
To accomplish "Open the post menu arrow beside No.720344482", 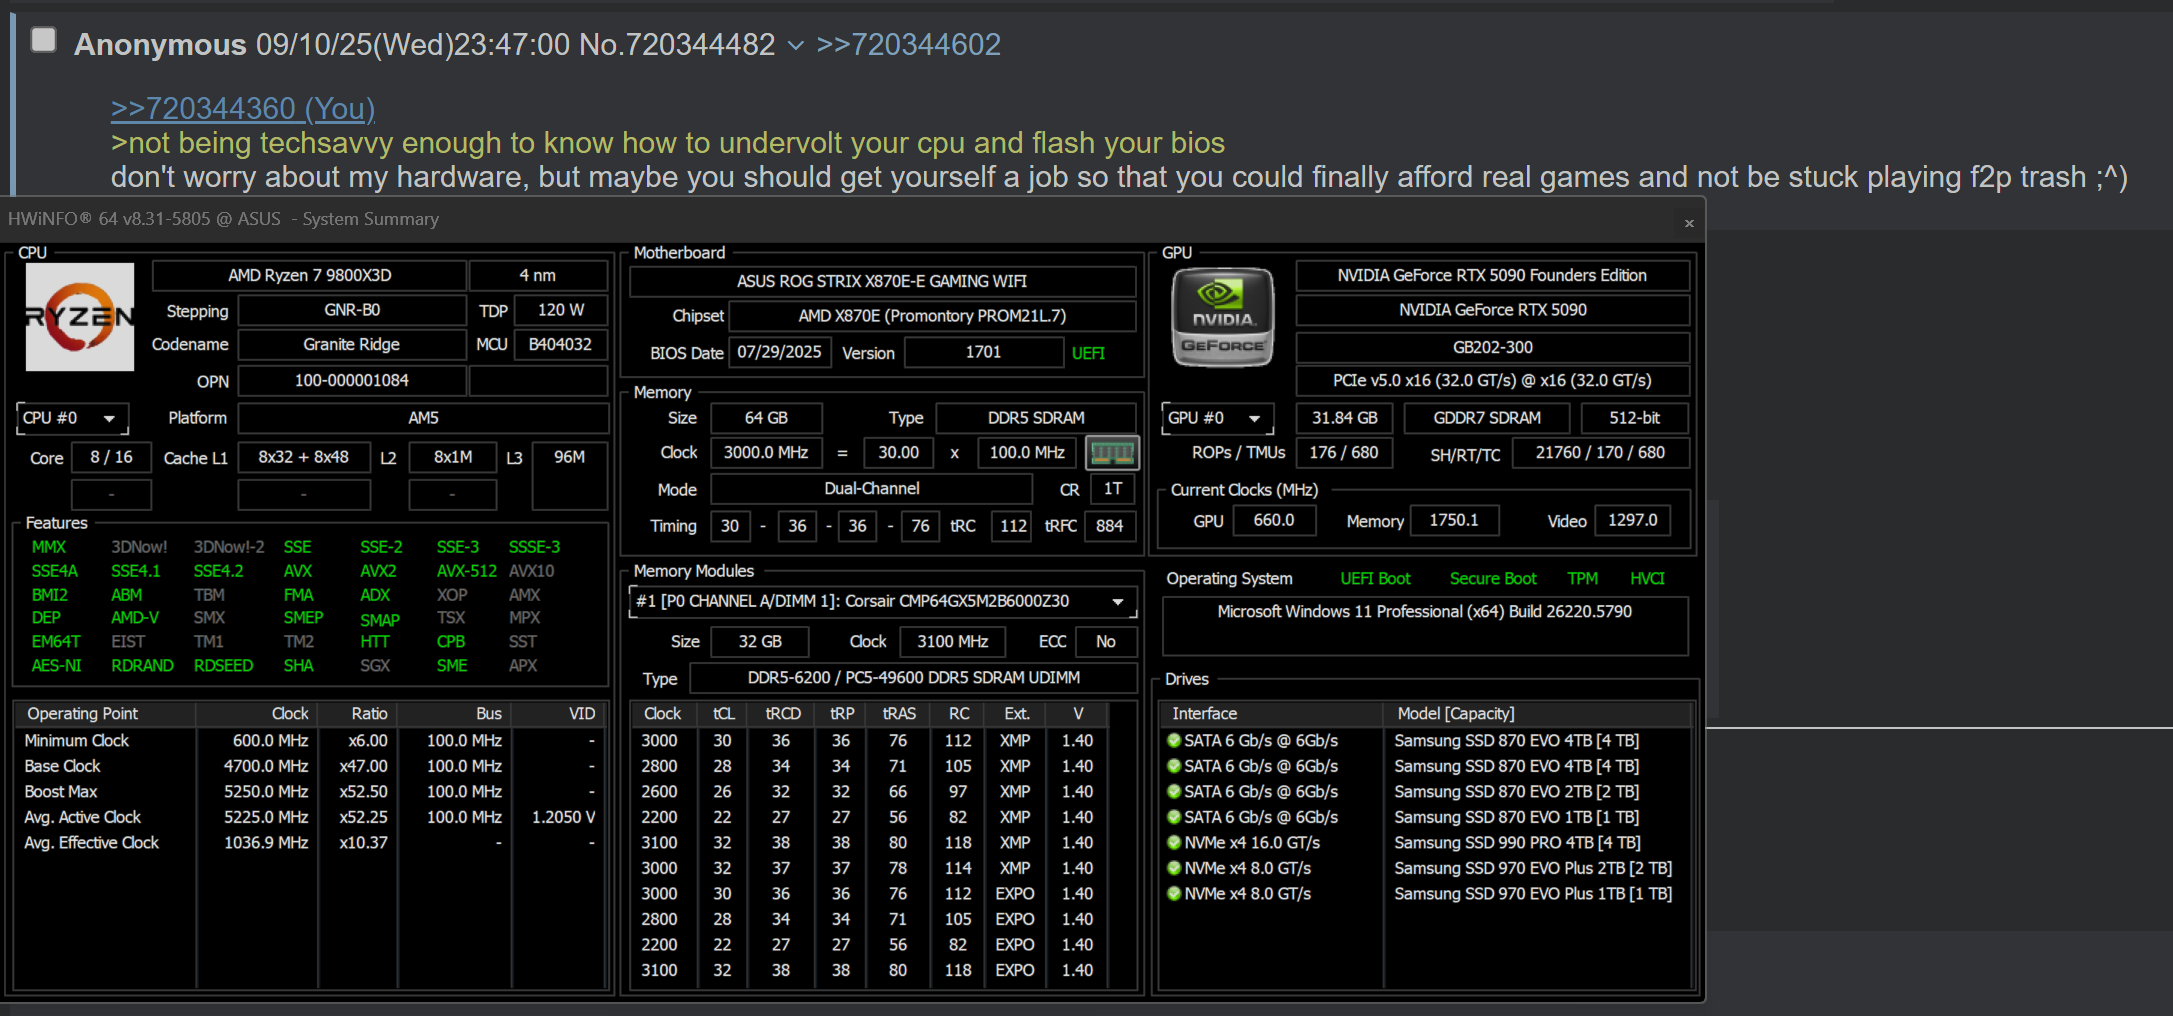I will (796, 45).
